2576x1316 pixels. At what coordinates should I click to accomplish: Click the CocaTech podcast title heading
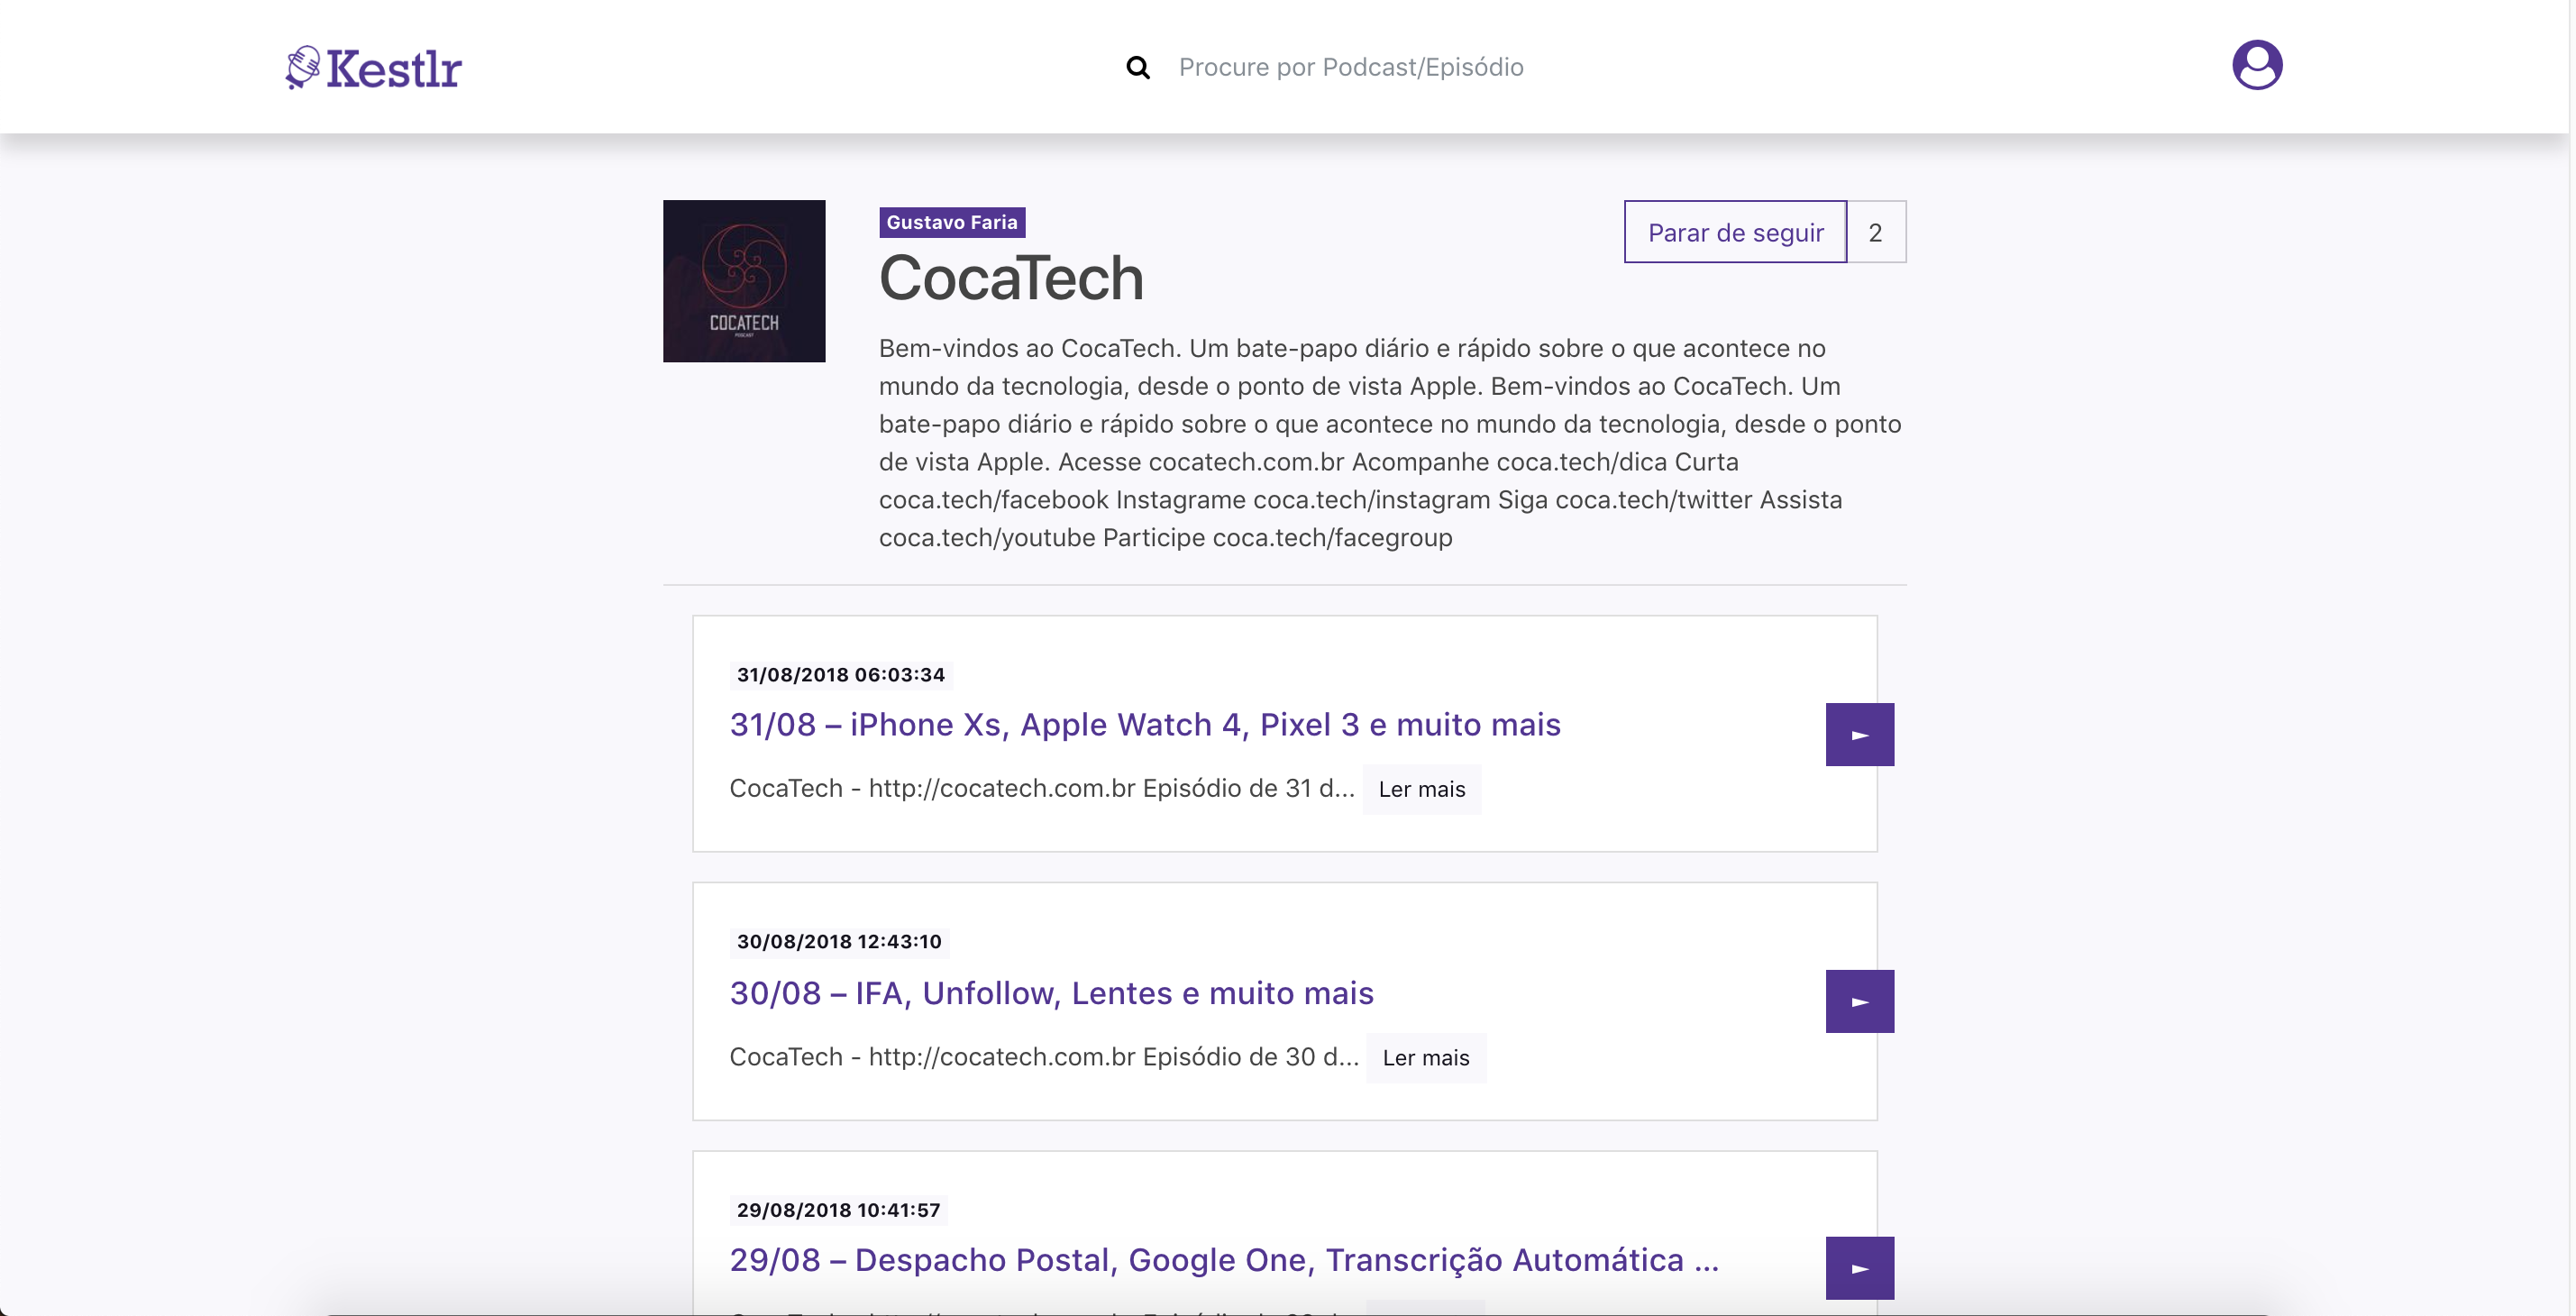(1011, 278)
